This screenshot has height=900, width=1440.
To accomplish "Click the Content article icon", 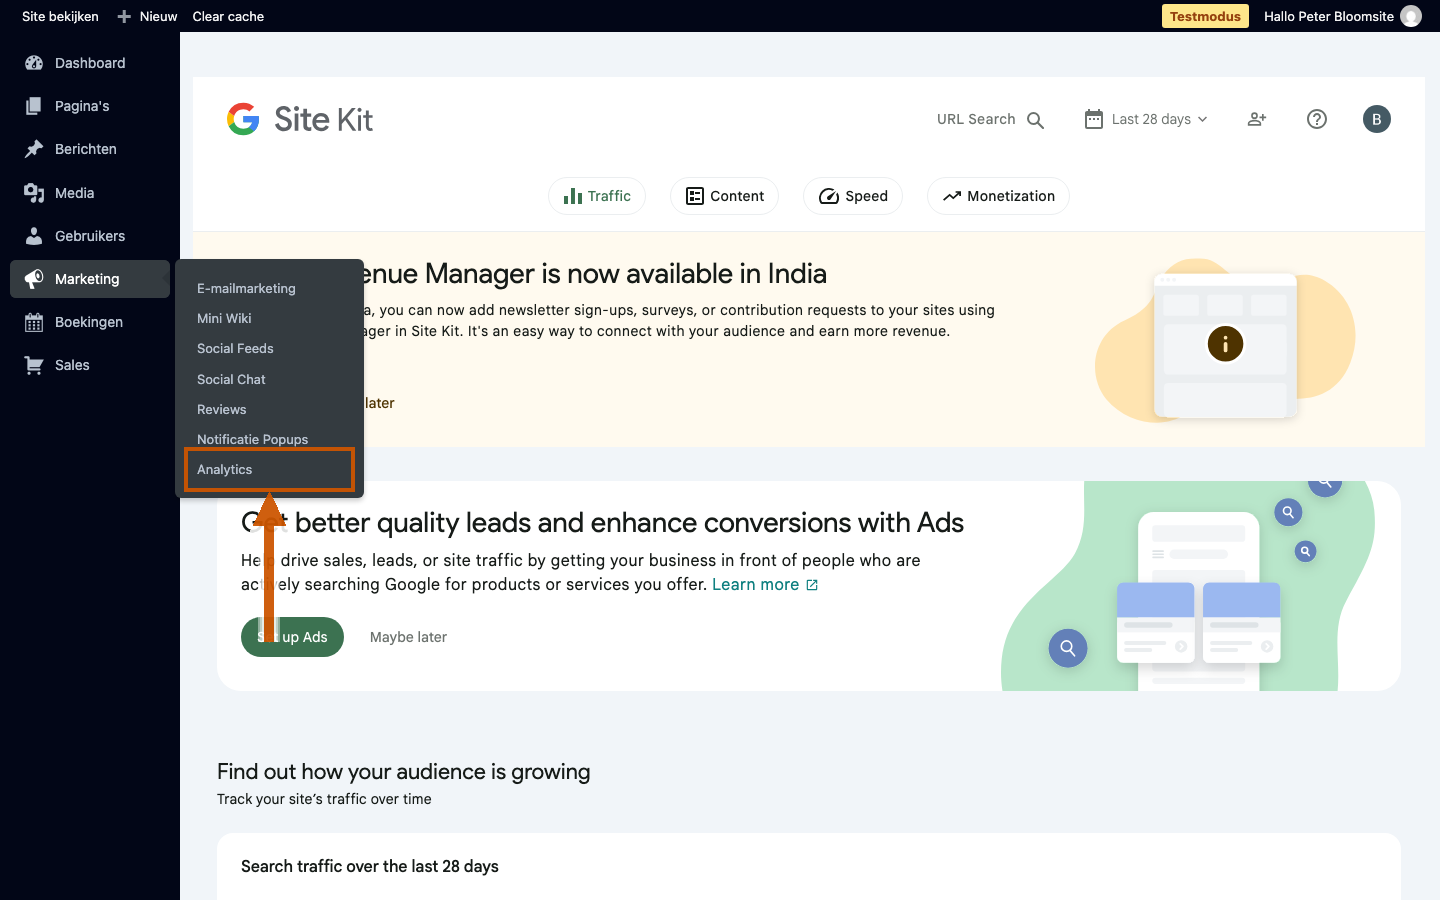I will point(695,196).
